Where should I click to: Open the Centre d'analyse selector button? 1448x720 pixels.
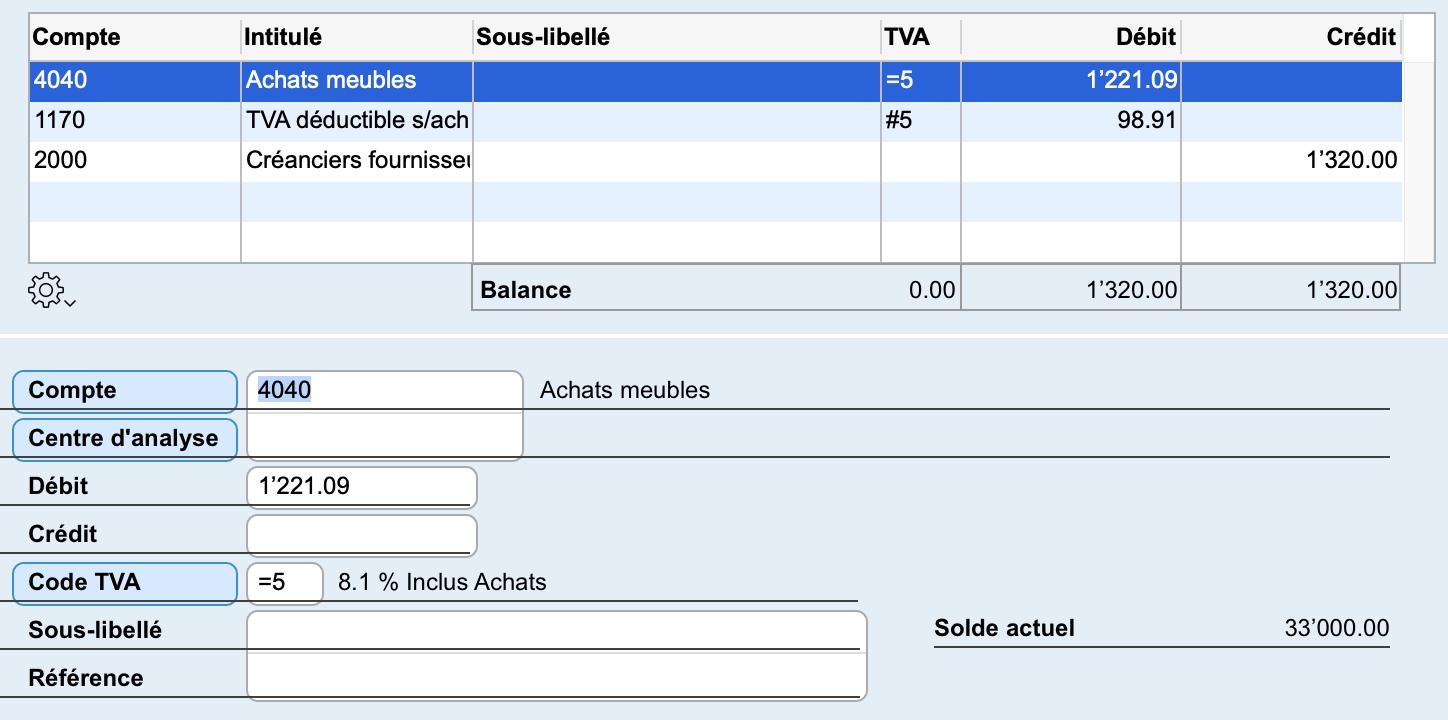[x=125, y=439]
